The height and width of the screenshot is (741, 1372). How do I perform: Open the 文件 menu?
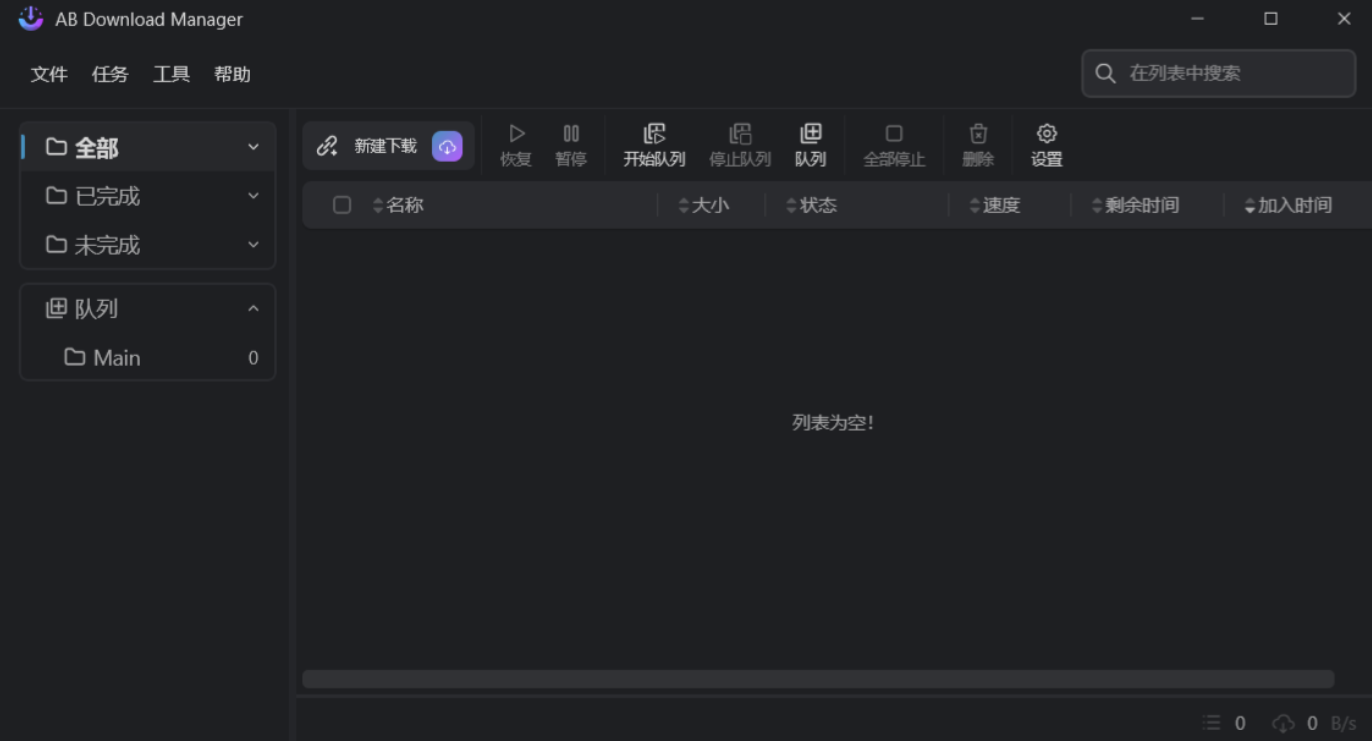tap(49, 74)
